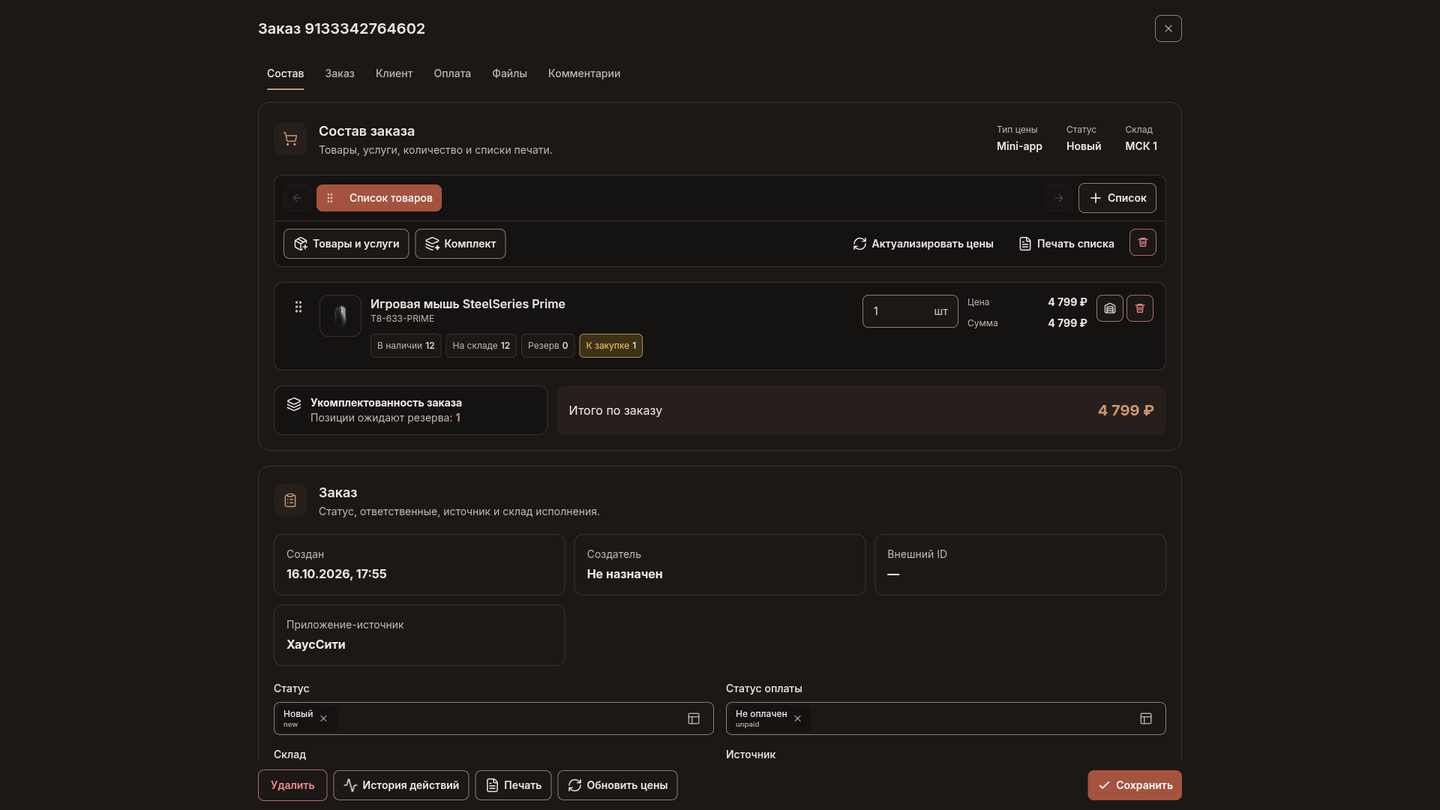Click the 'В наличии 12' badge
Viewport: 1440px width, 810px height.
click(x=406, y=346)
